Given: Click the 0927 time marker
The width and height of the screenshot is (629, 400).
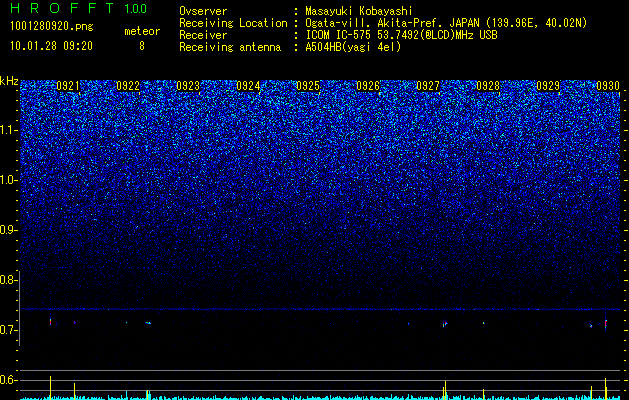Looking at the screenshot, I should coord(428,86).
